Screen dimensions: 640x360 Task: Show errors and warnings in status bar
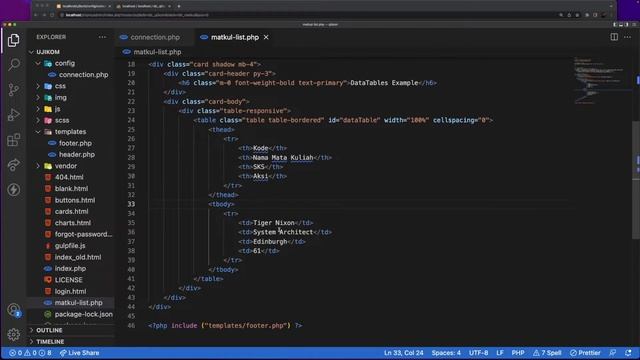30,353
